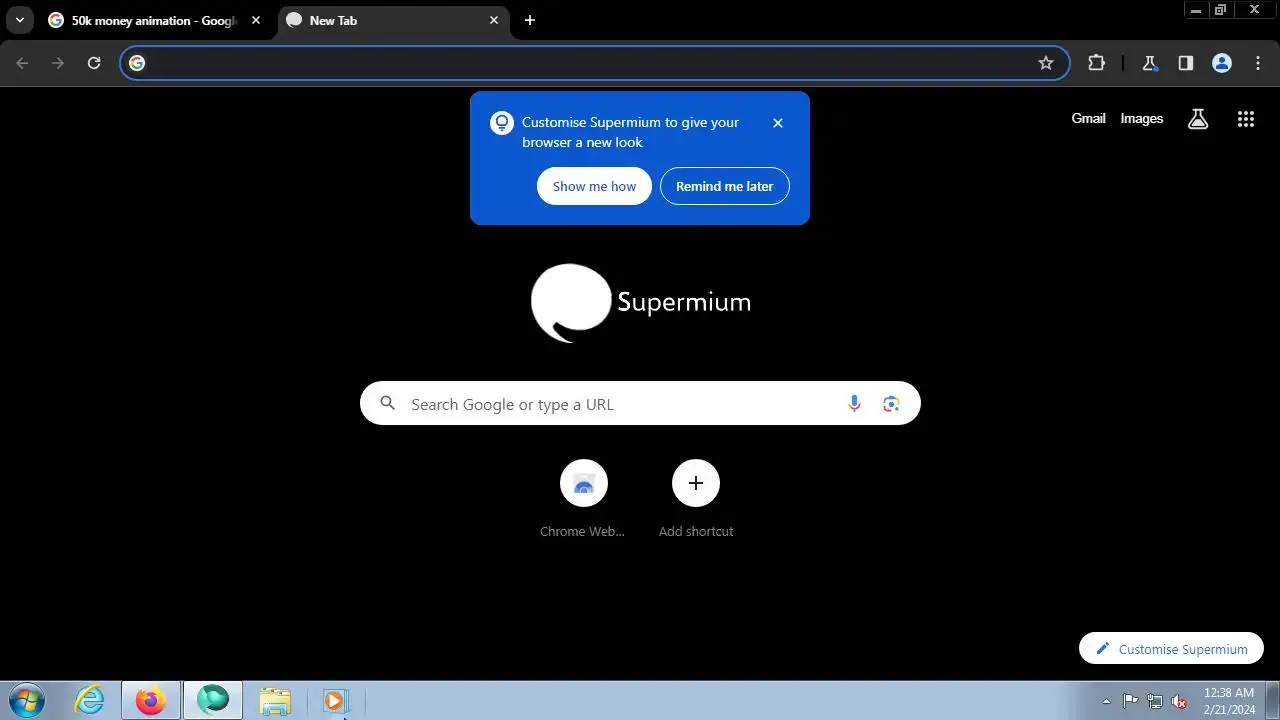Open the toolbar Chrome Labs flask icon
Image resolution: width=1280 pixels, height=720 pixels.
click(1149, 63)
